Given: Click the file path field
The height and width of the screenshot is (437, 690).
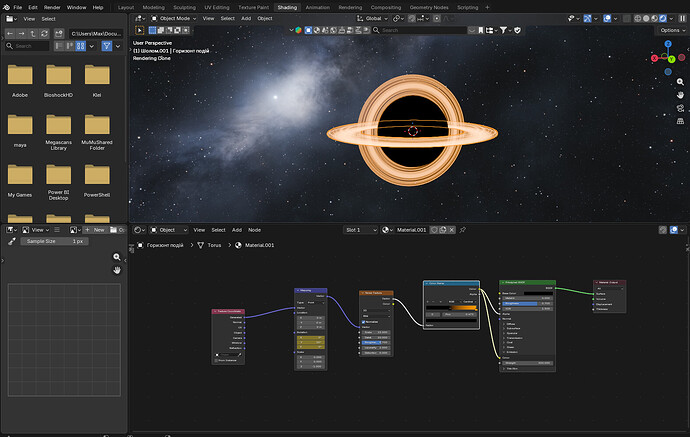Looking at the screenshot, I should pos(96,33).
